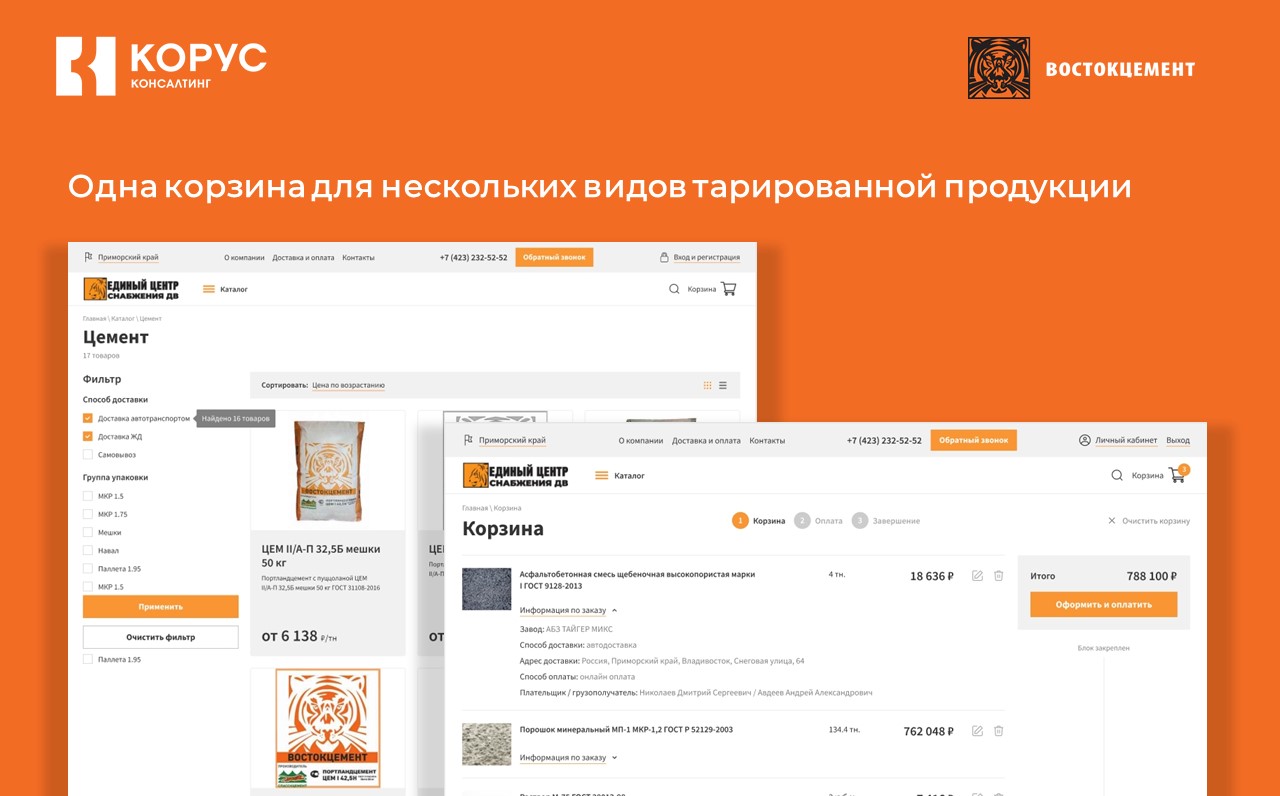1280x796 pixels.
Task: Click the Корус Консалтинг logo
Action: coord(162,66)
